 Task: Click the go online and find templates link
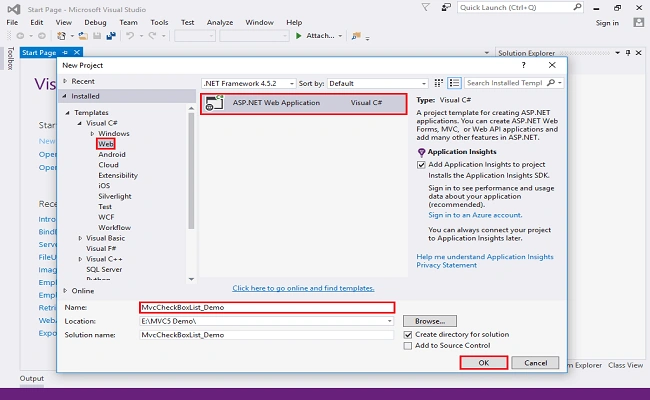303,288
